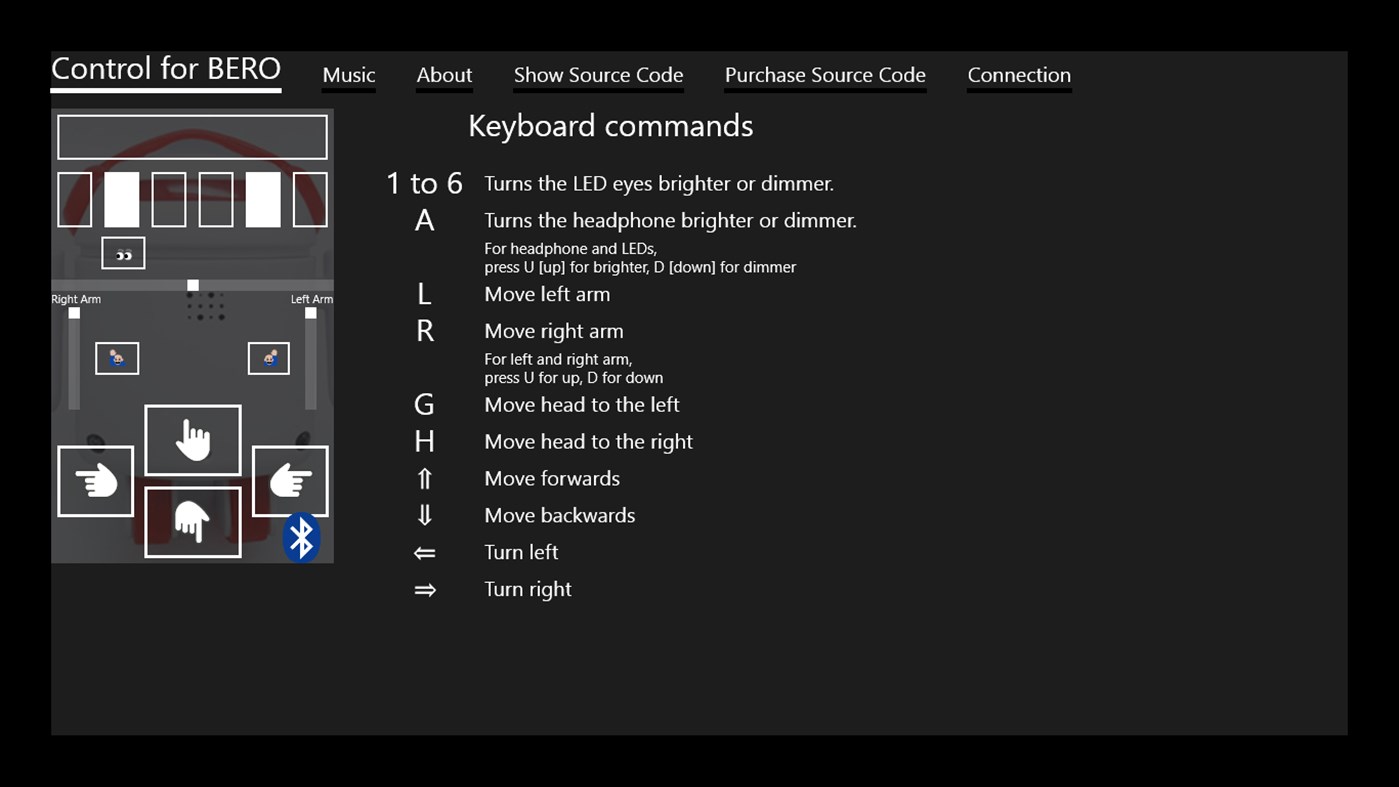The width and height of the screenshot is (1399, 787).
Task: Click the turn-right pointing hand button
Action: [x=289, y=481]
